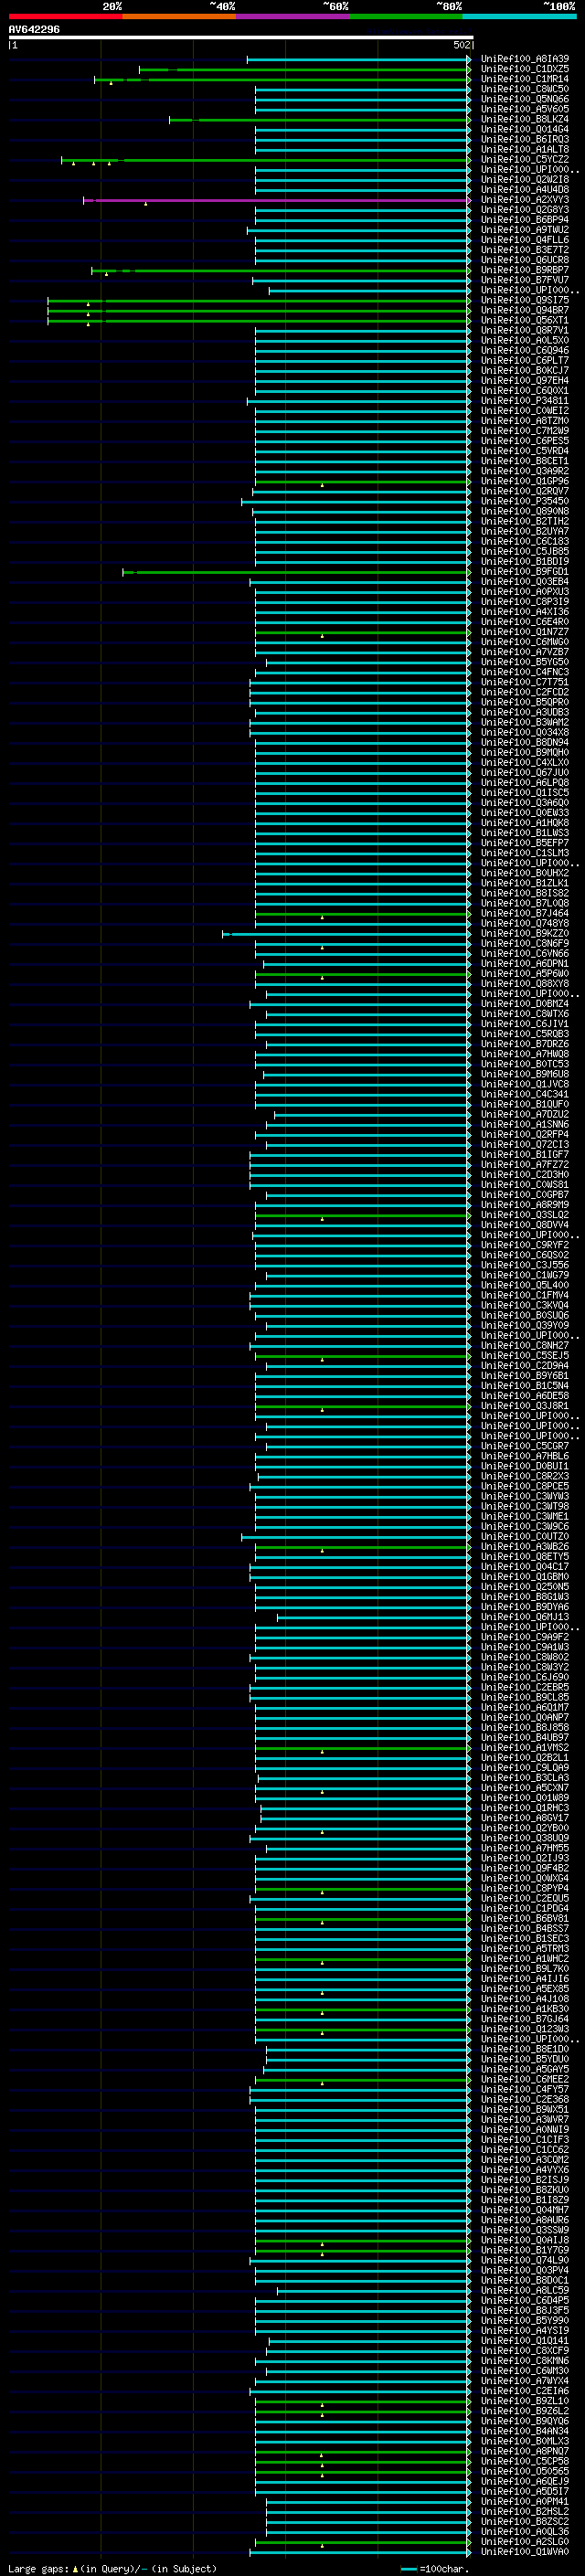Click the white query sequence bar

(240, 38)
